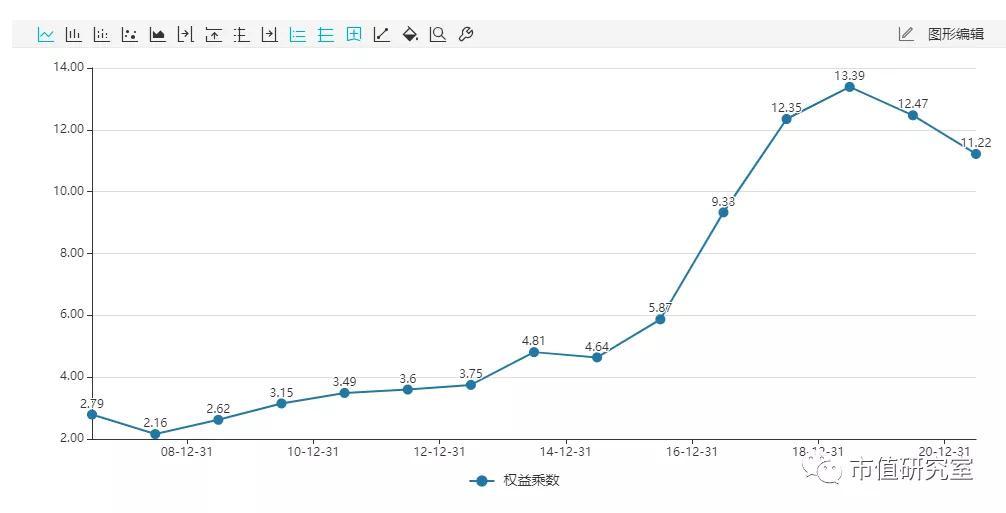Click the boxed right-arrow axis icon

pyautogui.click(x=269, y=35)
